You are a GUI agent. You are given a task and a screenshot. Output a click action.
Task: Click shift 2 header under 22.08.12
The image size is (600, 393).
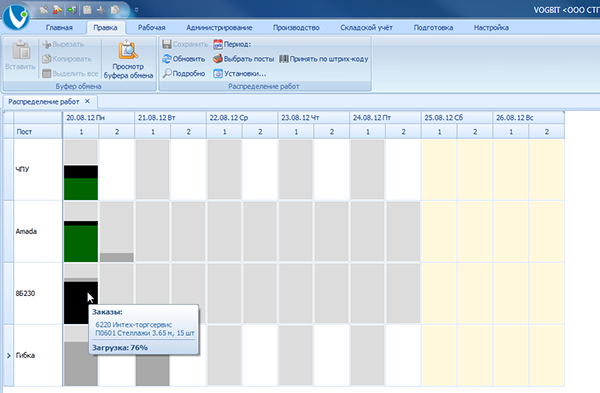[x=260, y=132]
